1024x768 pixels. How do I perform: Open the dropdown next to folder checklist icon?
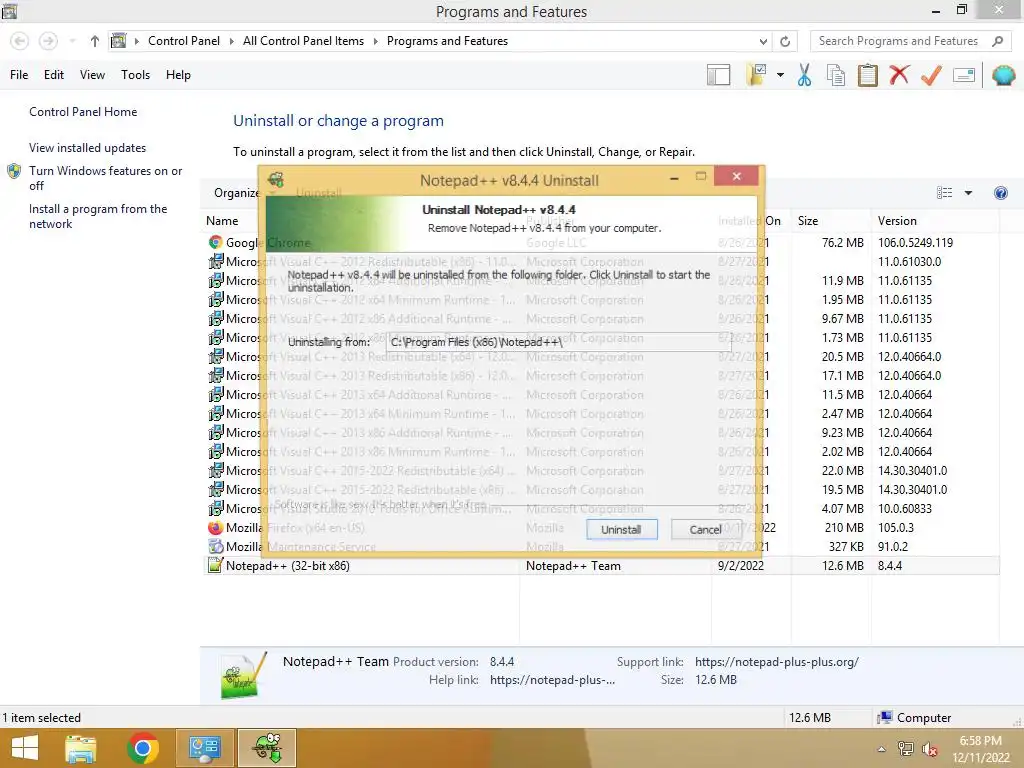point(780,75)
